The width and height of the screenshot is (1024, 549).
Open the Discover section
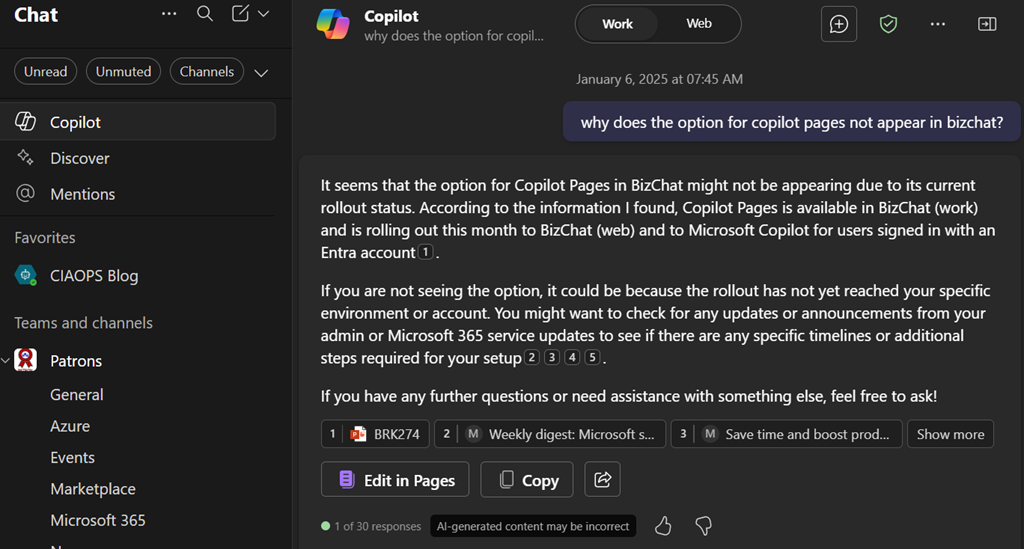80,158
